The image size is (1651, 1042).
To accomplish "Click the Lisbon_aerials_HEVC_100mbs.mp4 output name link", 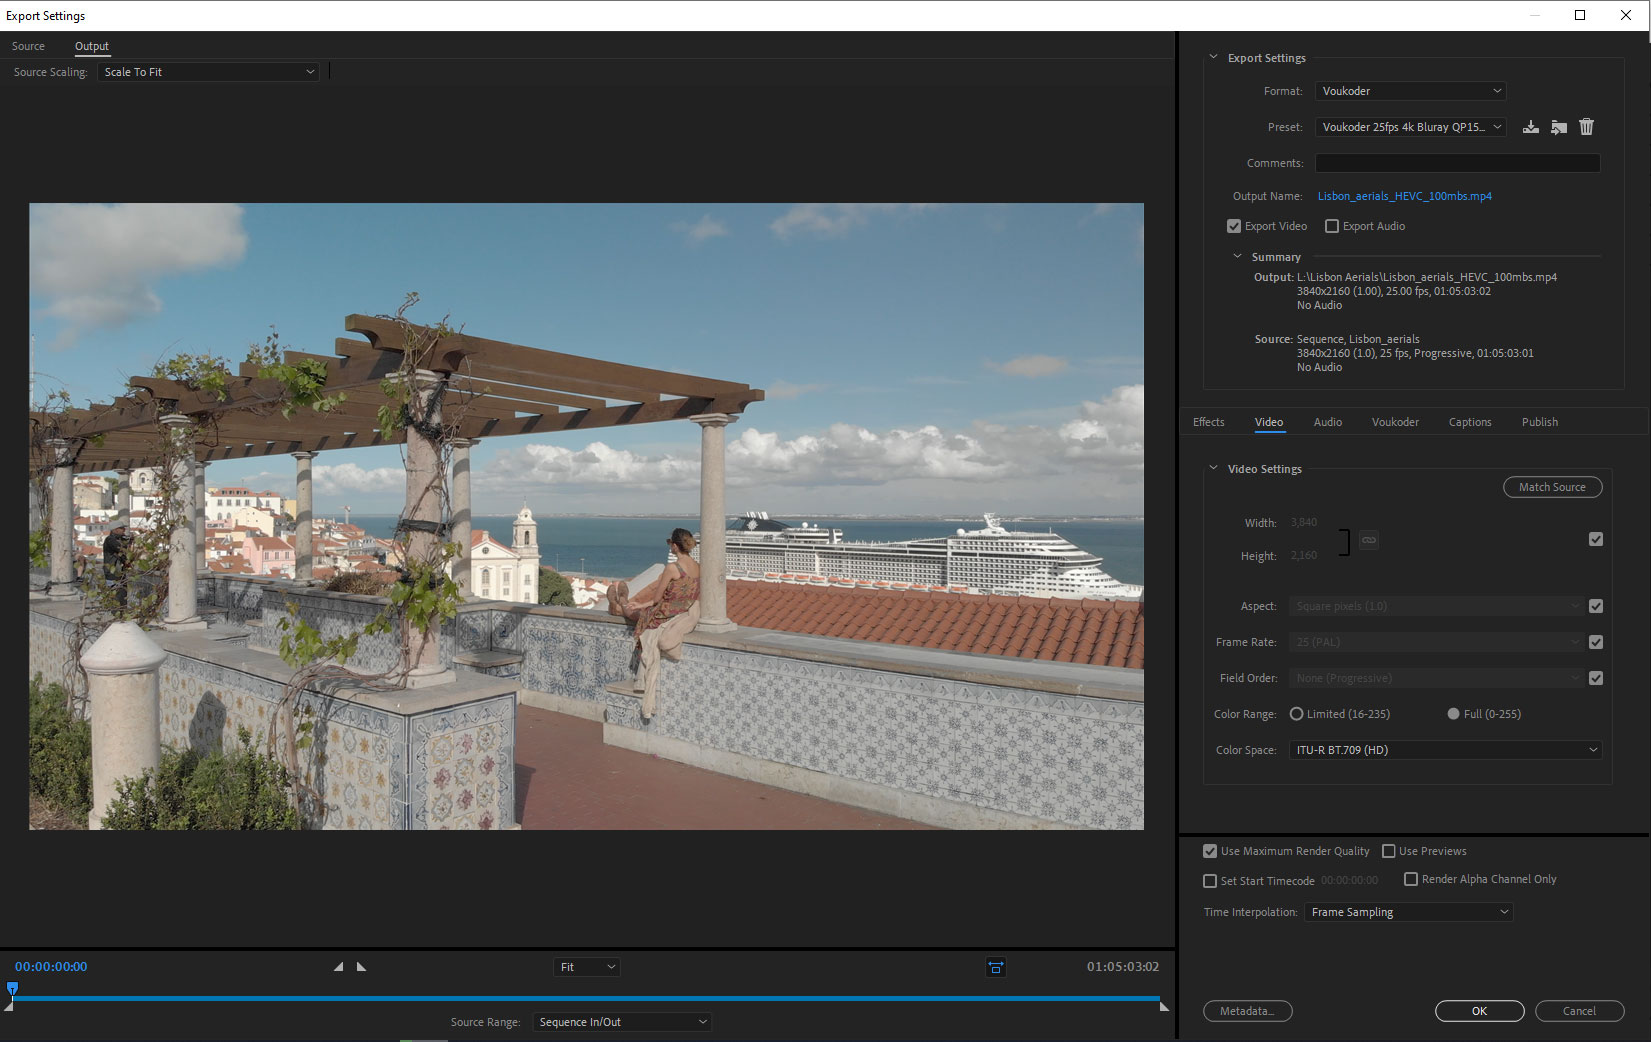I will pos(1404,196).
